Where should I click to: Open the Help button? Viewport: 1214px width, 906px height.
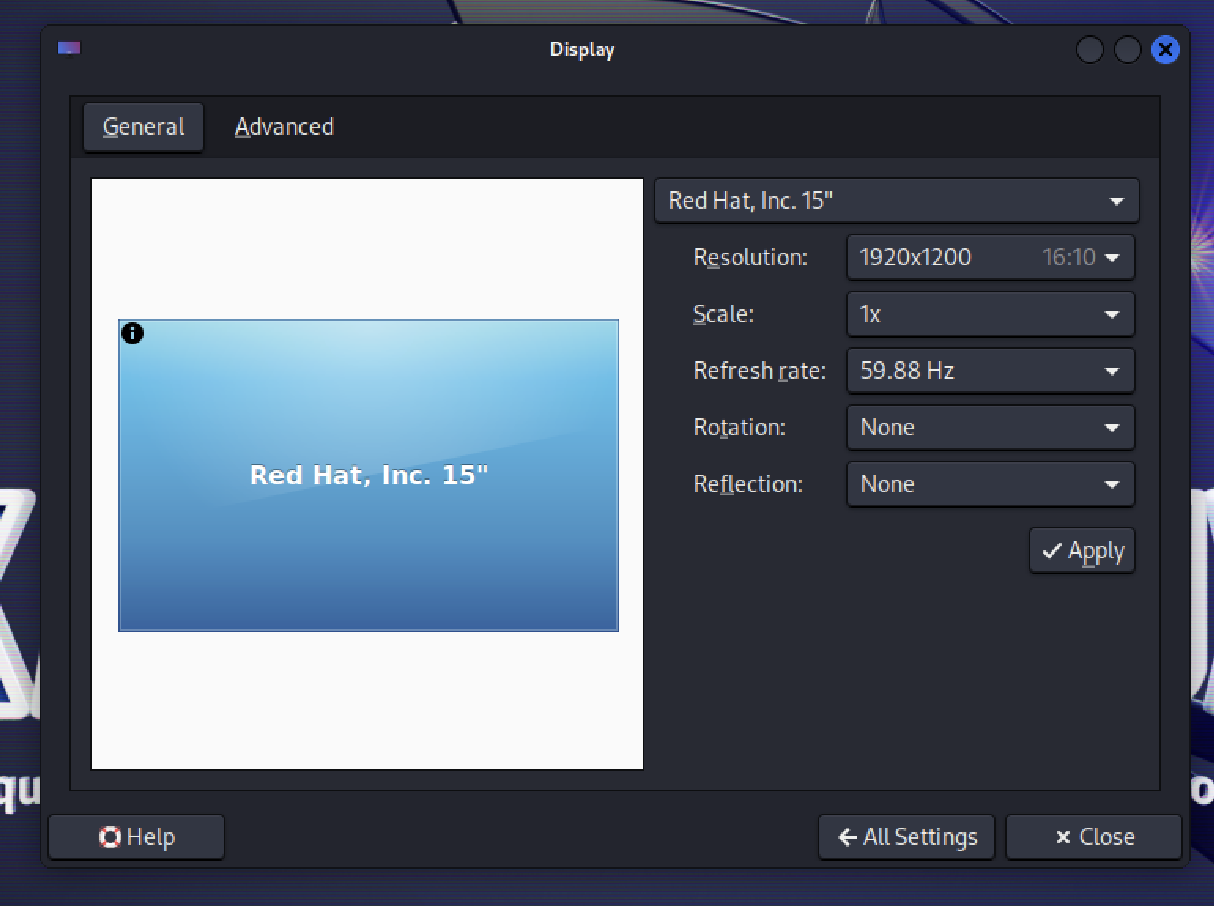[136, 837]
